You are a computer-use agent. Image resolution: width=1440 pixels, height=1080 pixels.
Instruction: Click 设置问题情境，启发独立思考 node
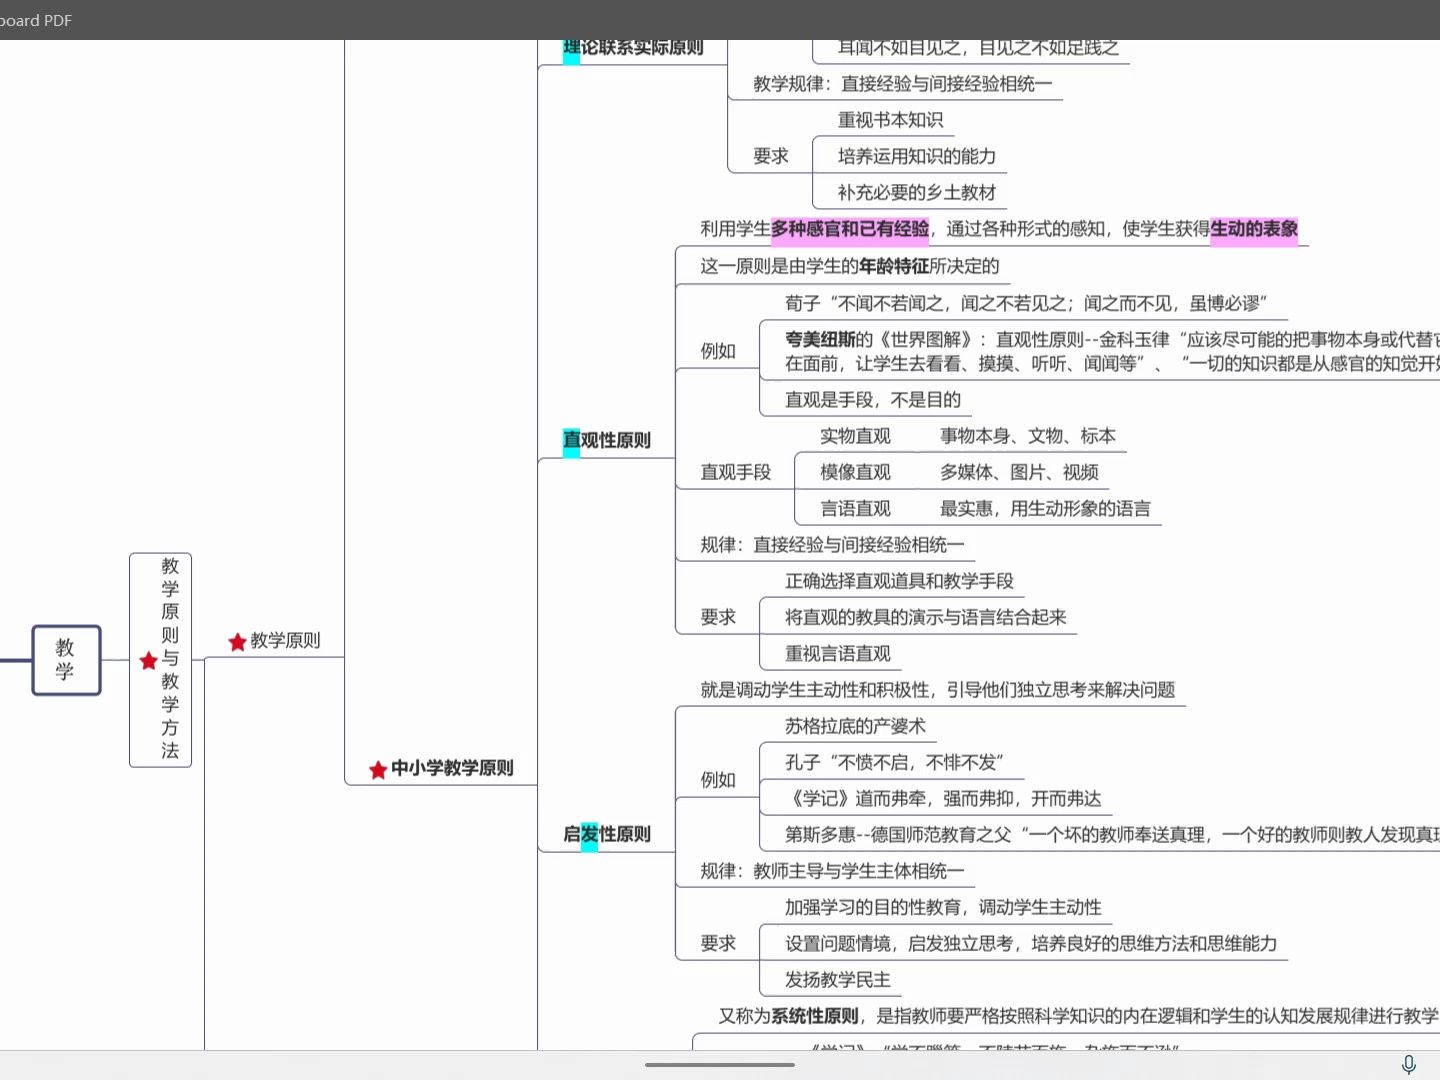tap(1031, 943)
